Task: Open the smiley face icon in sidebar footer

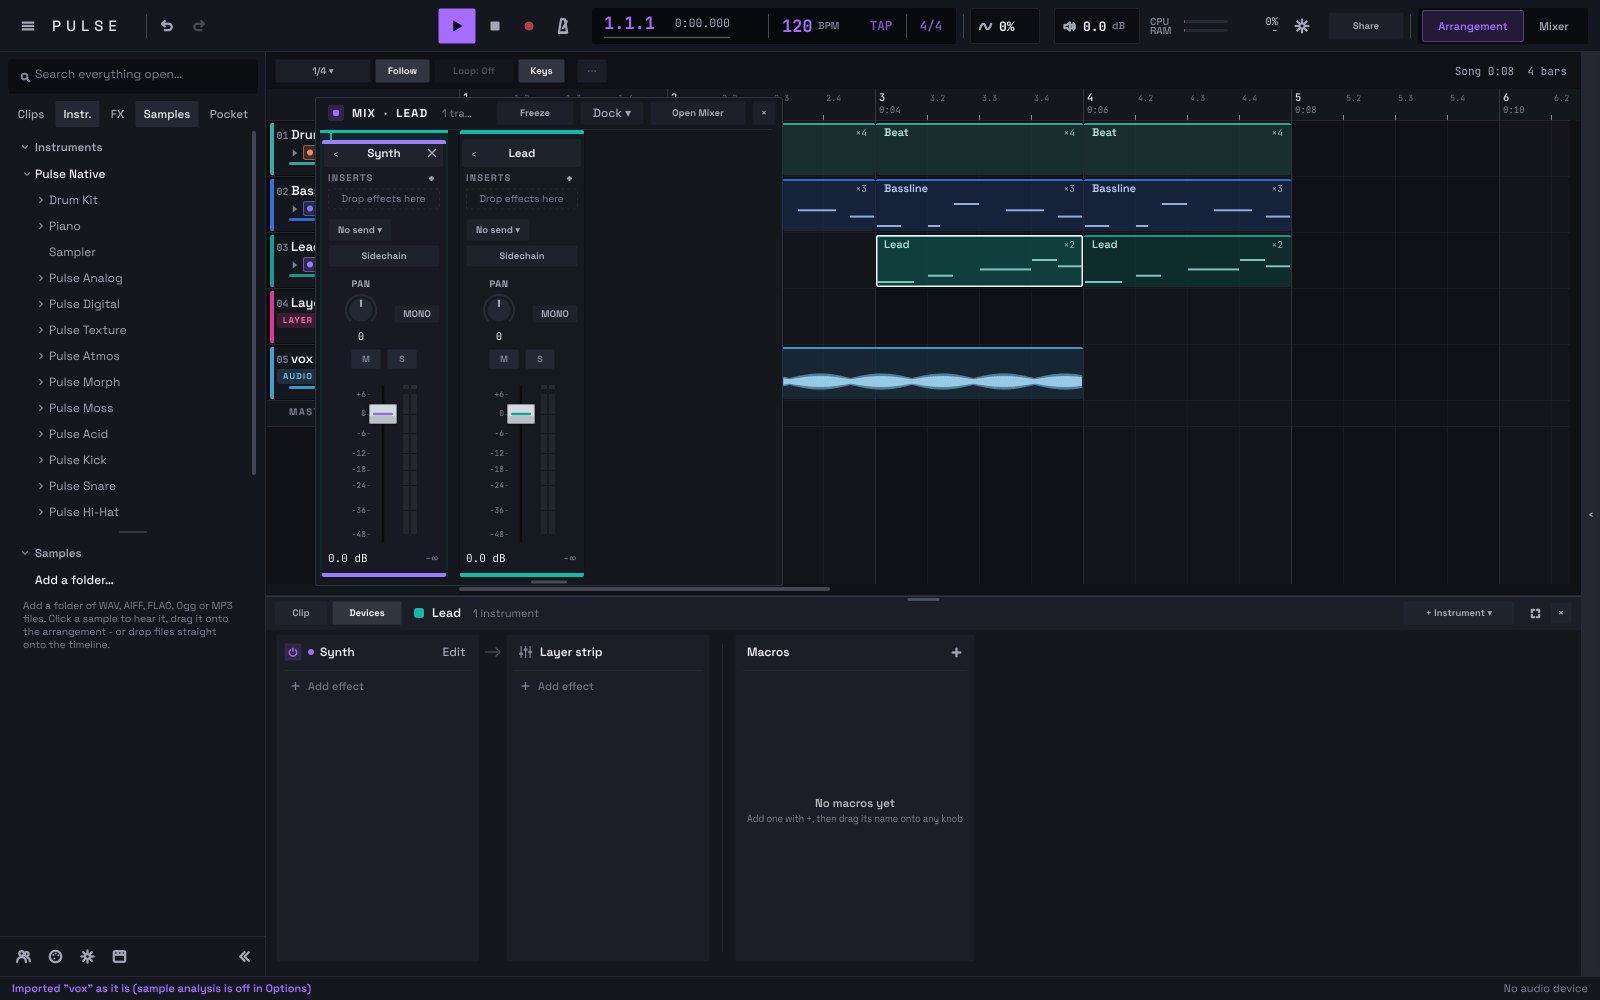Action: (56, 957)
